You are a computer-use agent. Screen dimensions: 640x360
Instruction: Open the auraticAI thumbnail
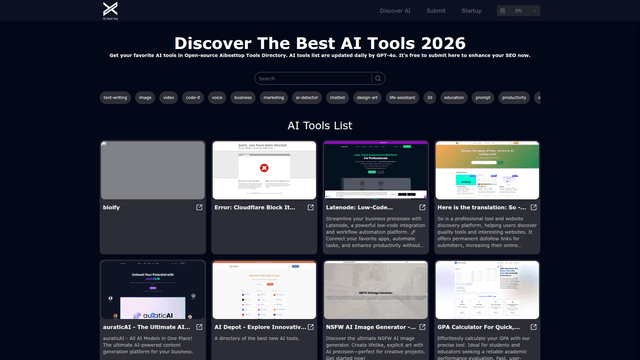[153, 290]
